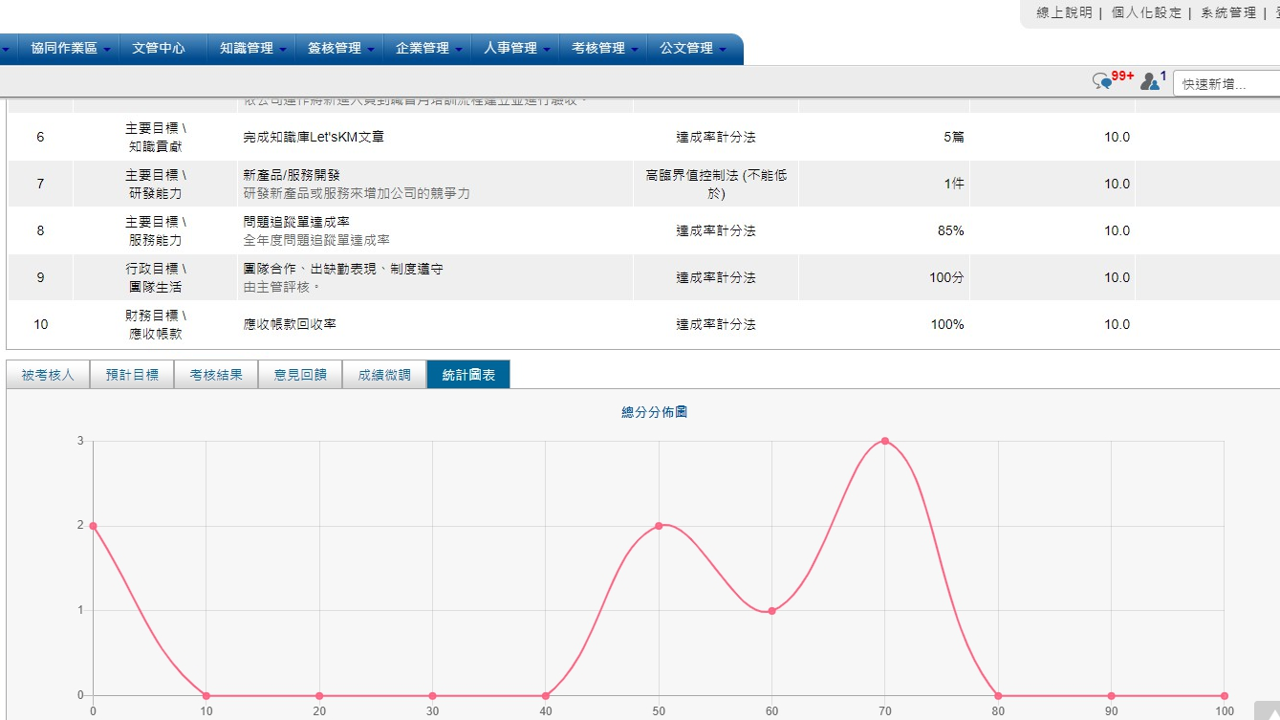Open the 簽核管理 menu

pos(340,48)
